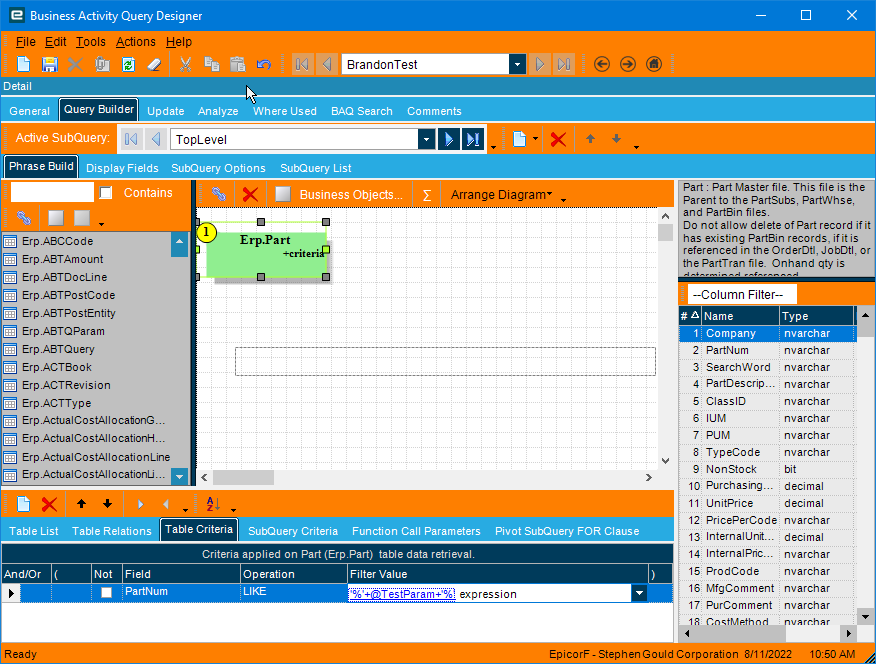Viewport: 876px width, 664px height.
Task: Click the Forward circular arrow icon
Action: point(628,64)
